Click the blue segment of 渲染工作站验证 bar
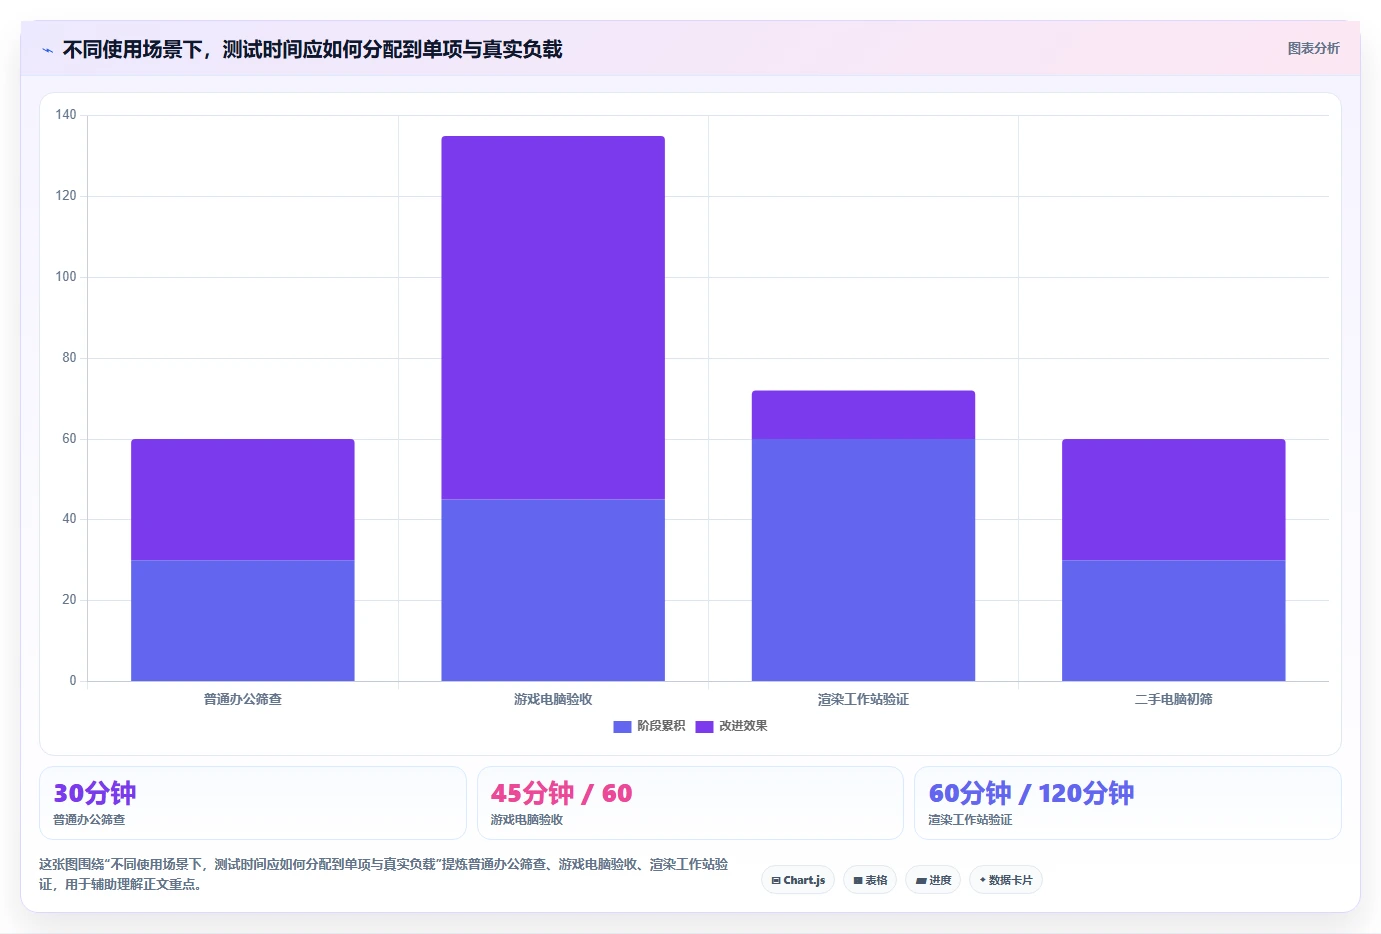This screenshot has width=1381, height=934. tap(863, 560)
